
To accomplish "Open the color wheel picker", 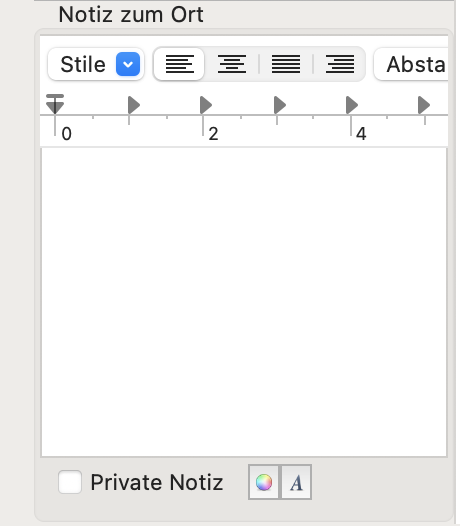I will [x=264, y=482].
